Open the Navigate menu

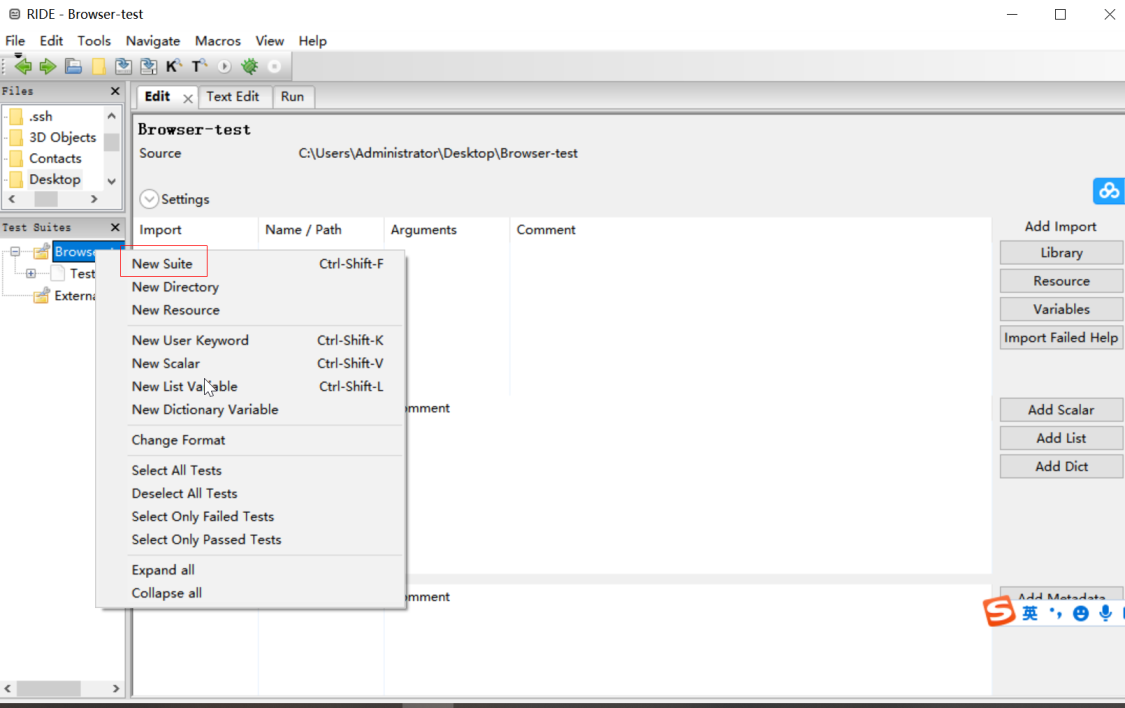click(x=153, y=41)
